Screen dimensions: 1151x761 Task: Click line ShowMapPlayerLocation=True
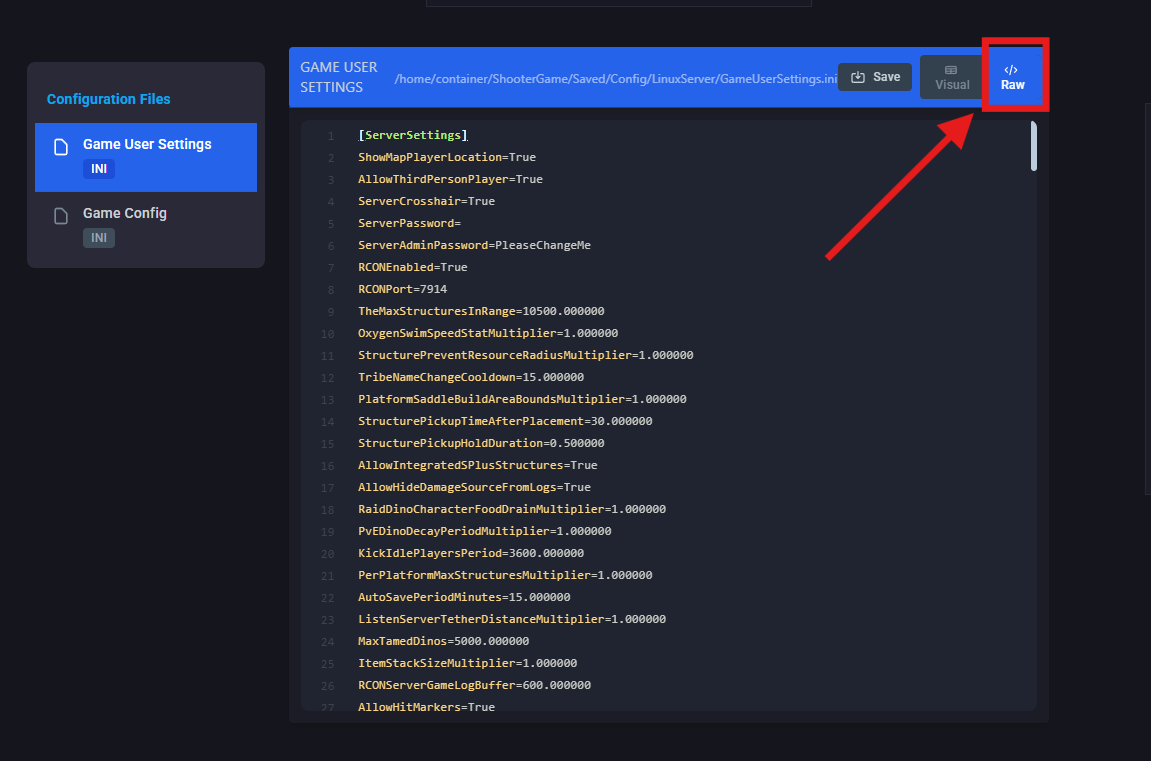pos(447,157)
